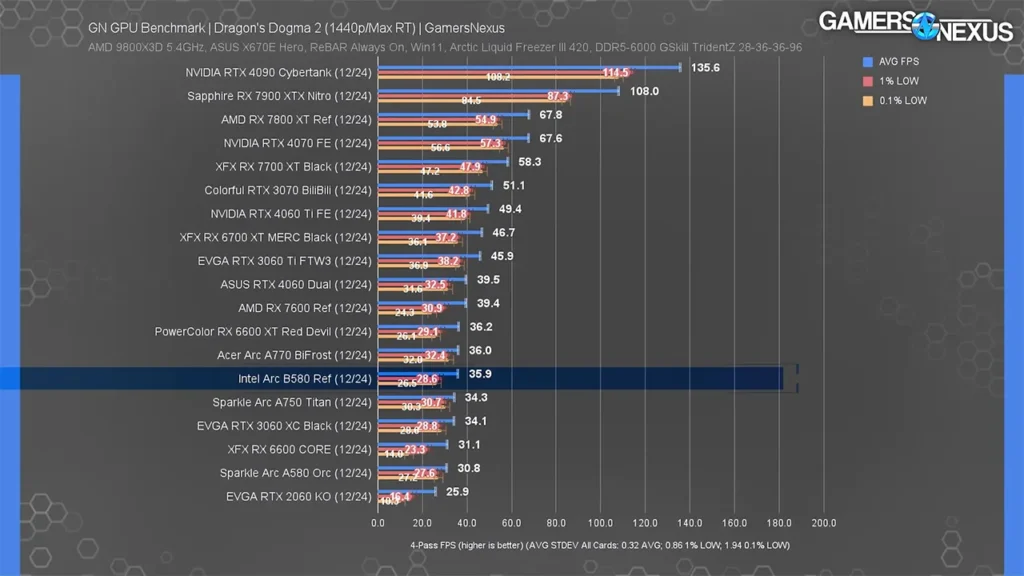Select the 'XFX RX 6600 CORE (12/24)' label
Viewport: 1024px width, 576px height.
coord(300,449)
